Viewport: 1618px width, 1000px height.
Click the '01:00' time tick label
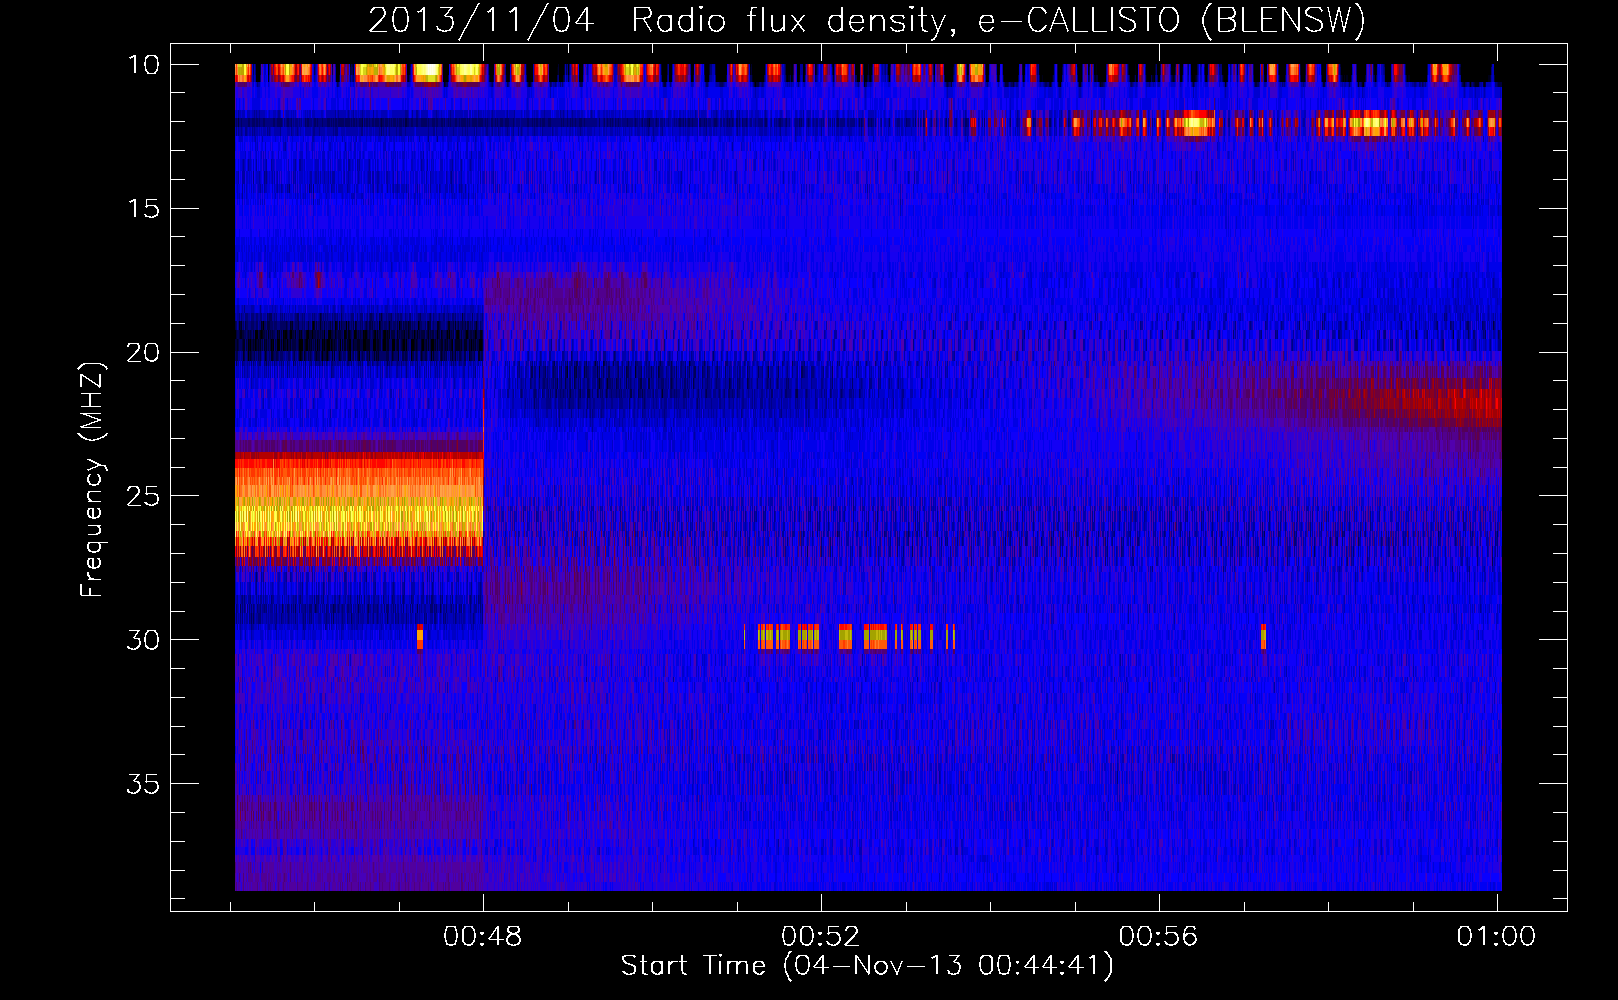click(1496, 936)
